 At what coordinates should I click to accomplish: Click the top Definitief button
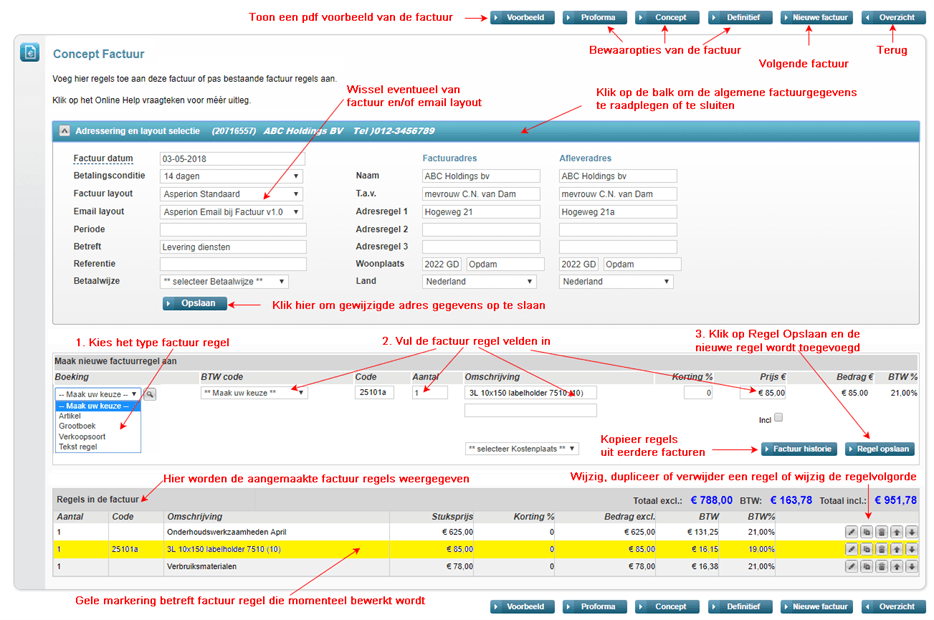[740, 18]
